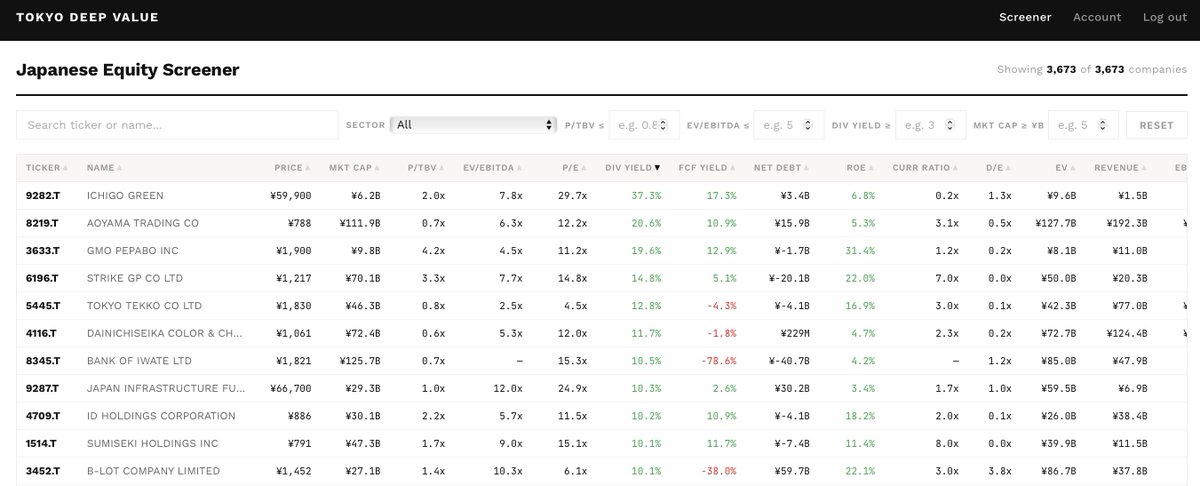
Task: Click the AOYAMA TRADING CO company name
Action: click(x=142, y=223)
